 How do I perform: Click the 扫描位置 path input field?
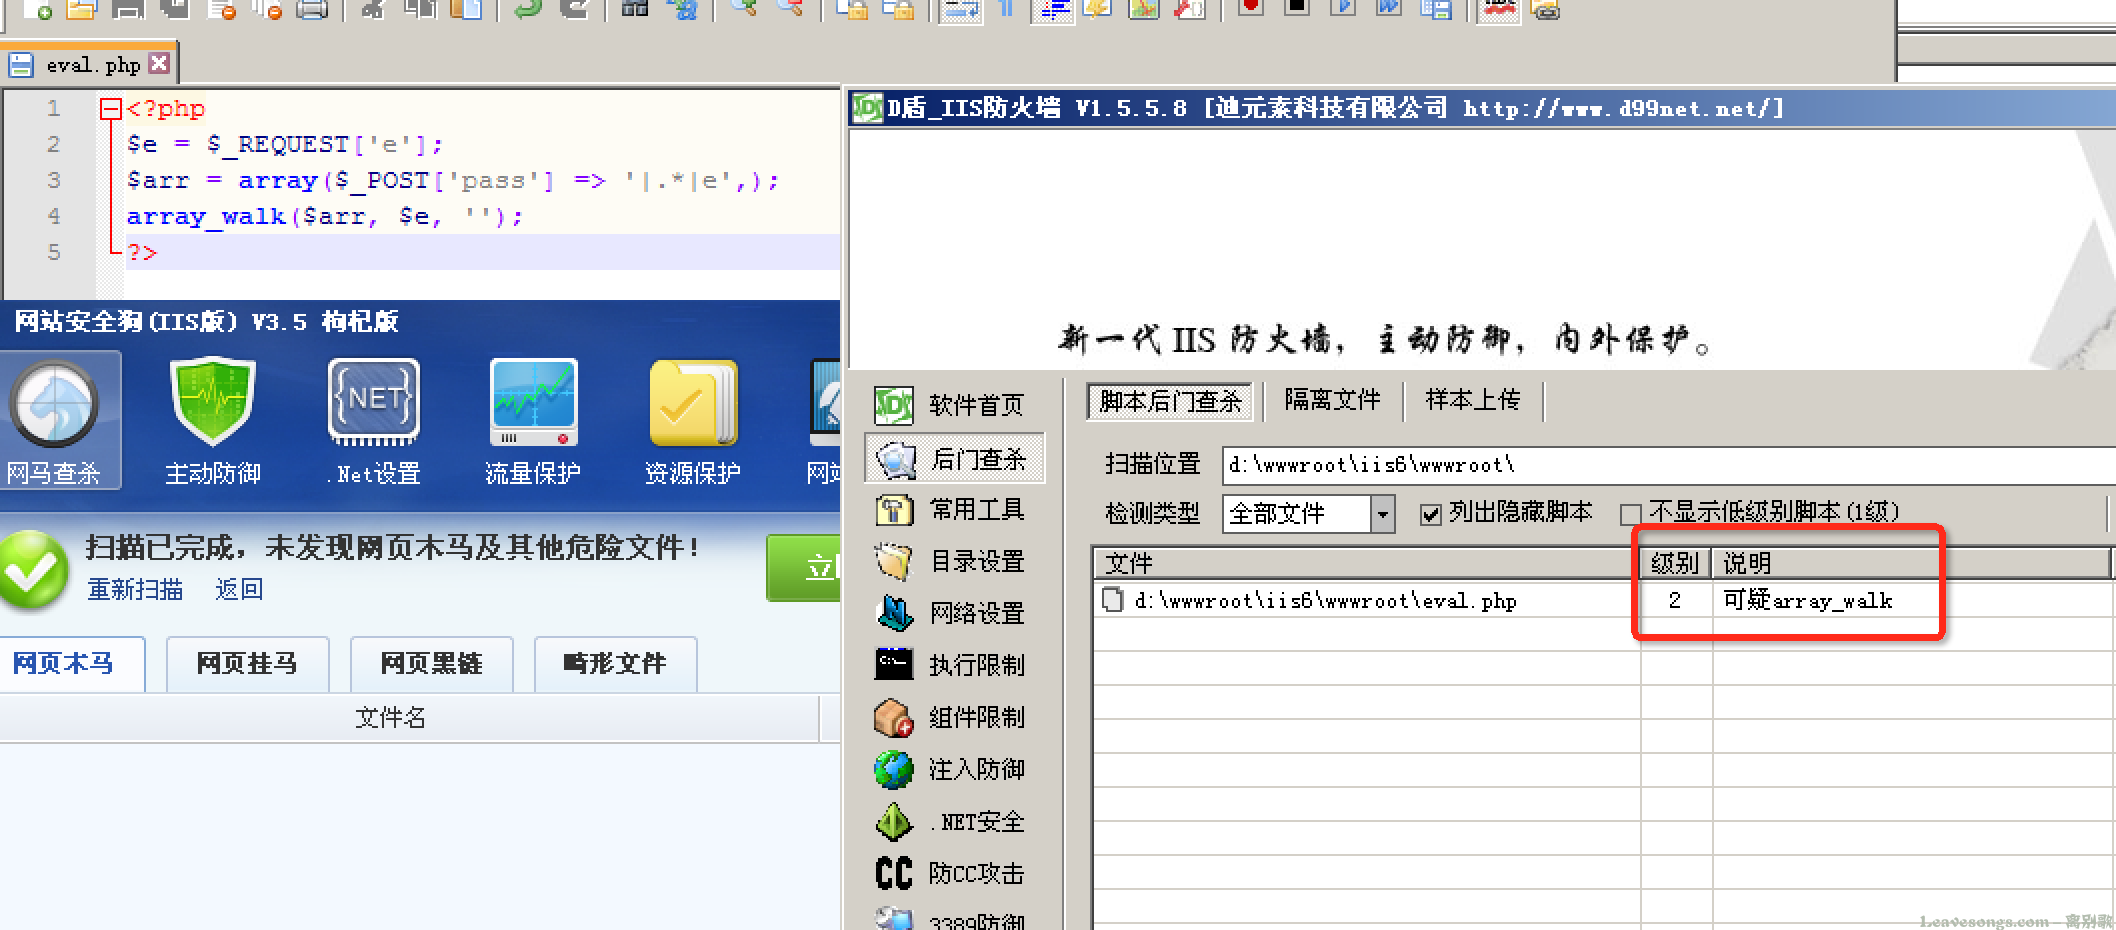[x=1668, y=465]
